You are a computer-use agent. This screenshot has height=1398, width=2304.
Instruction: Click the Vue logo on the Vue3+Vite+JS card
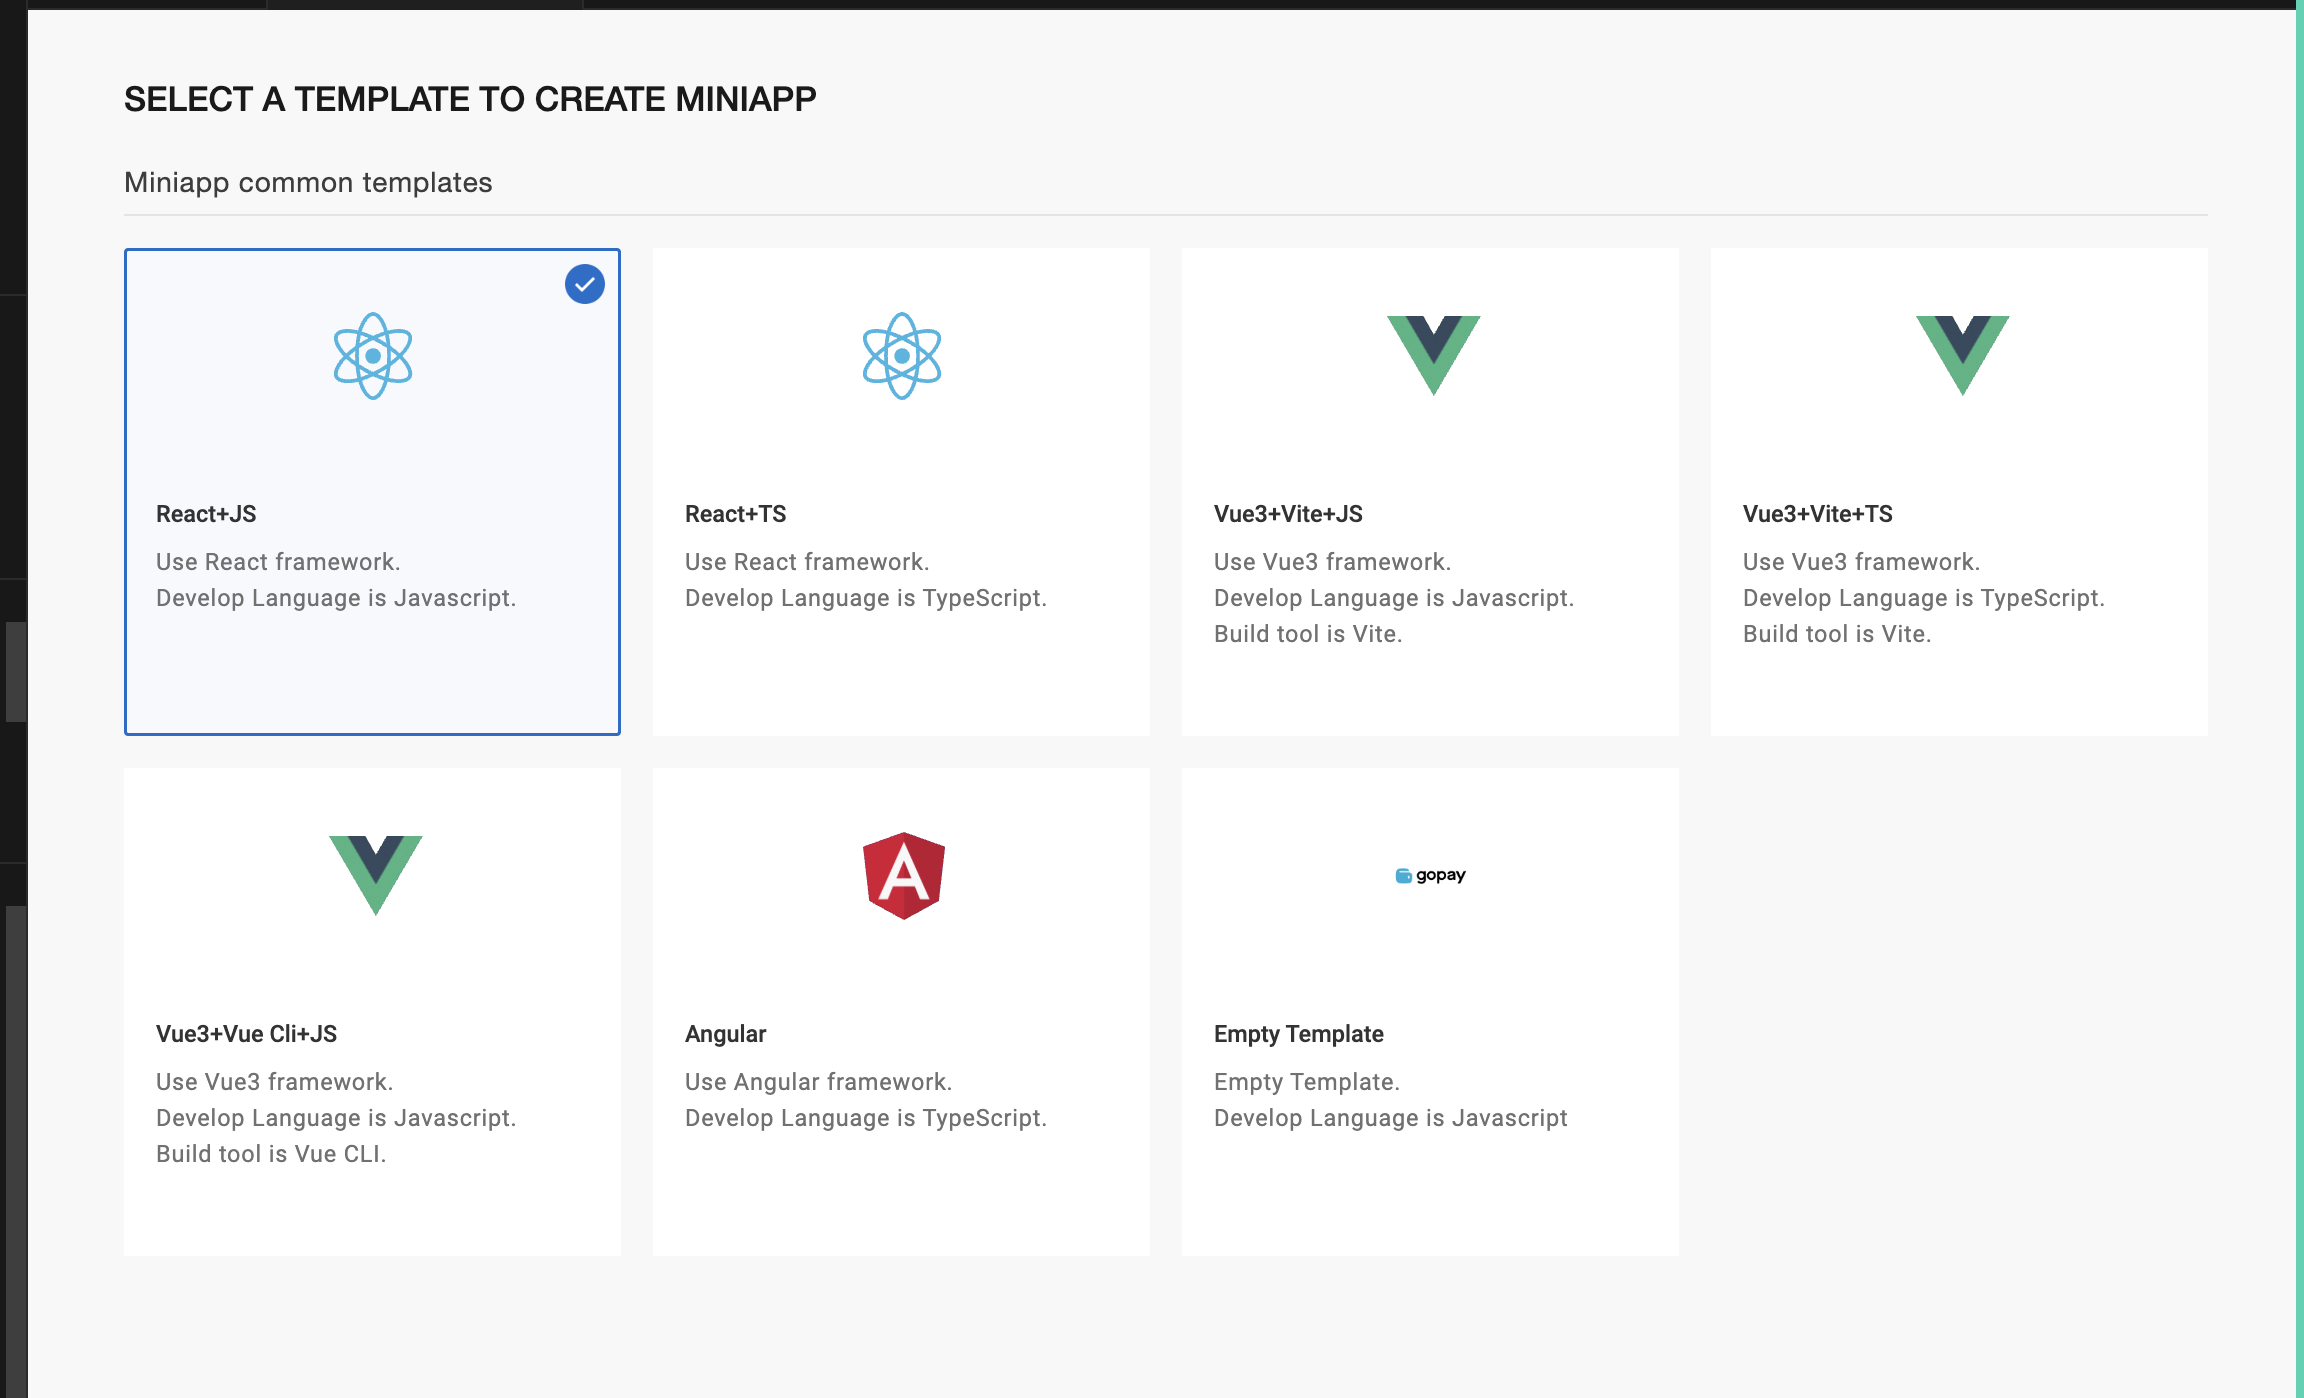click(1433, 355)
